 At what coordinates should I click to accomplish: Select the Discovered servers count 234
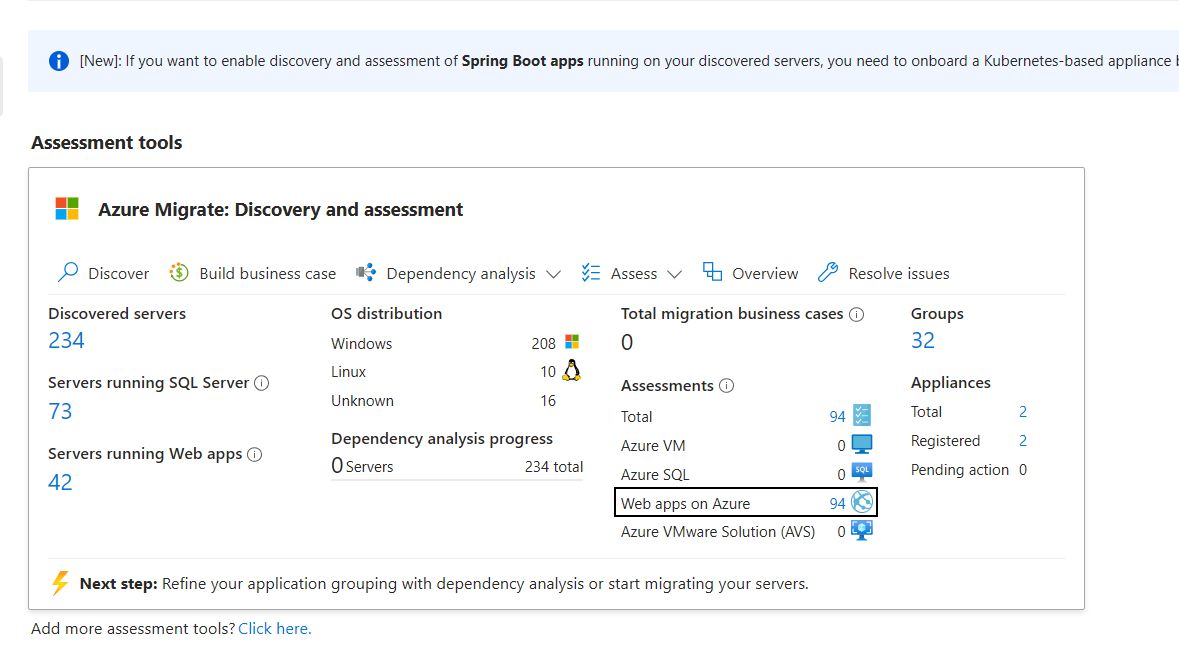pyautogui.click(x=64, y=340)
